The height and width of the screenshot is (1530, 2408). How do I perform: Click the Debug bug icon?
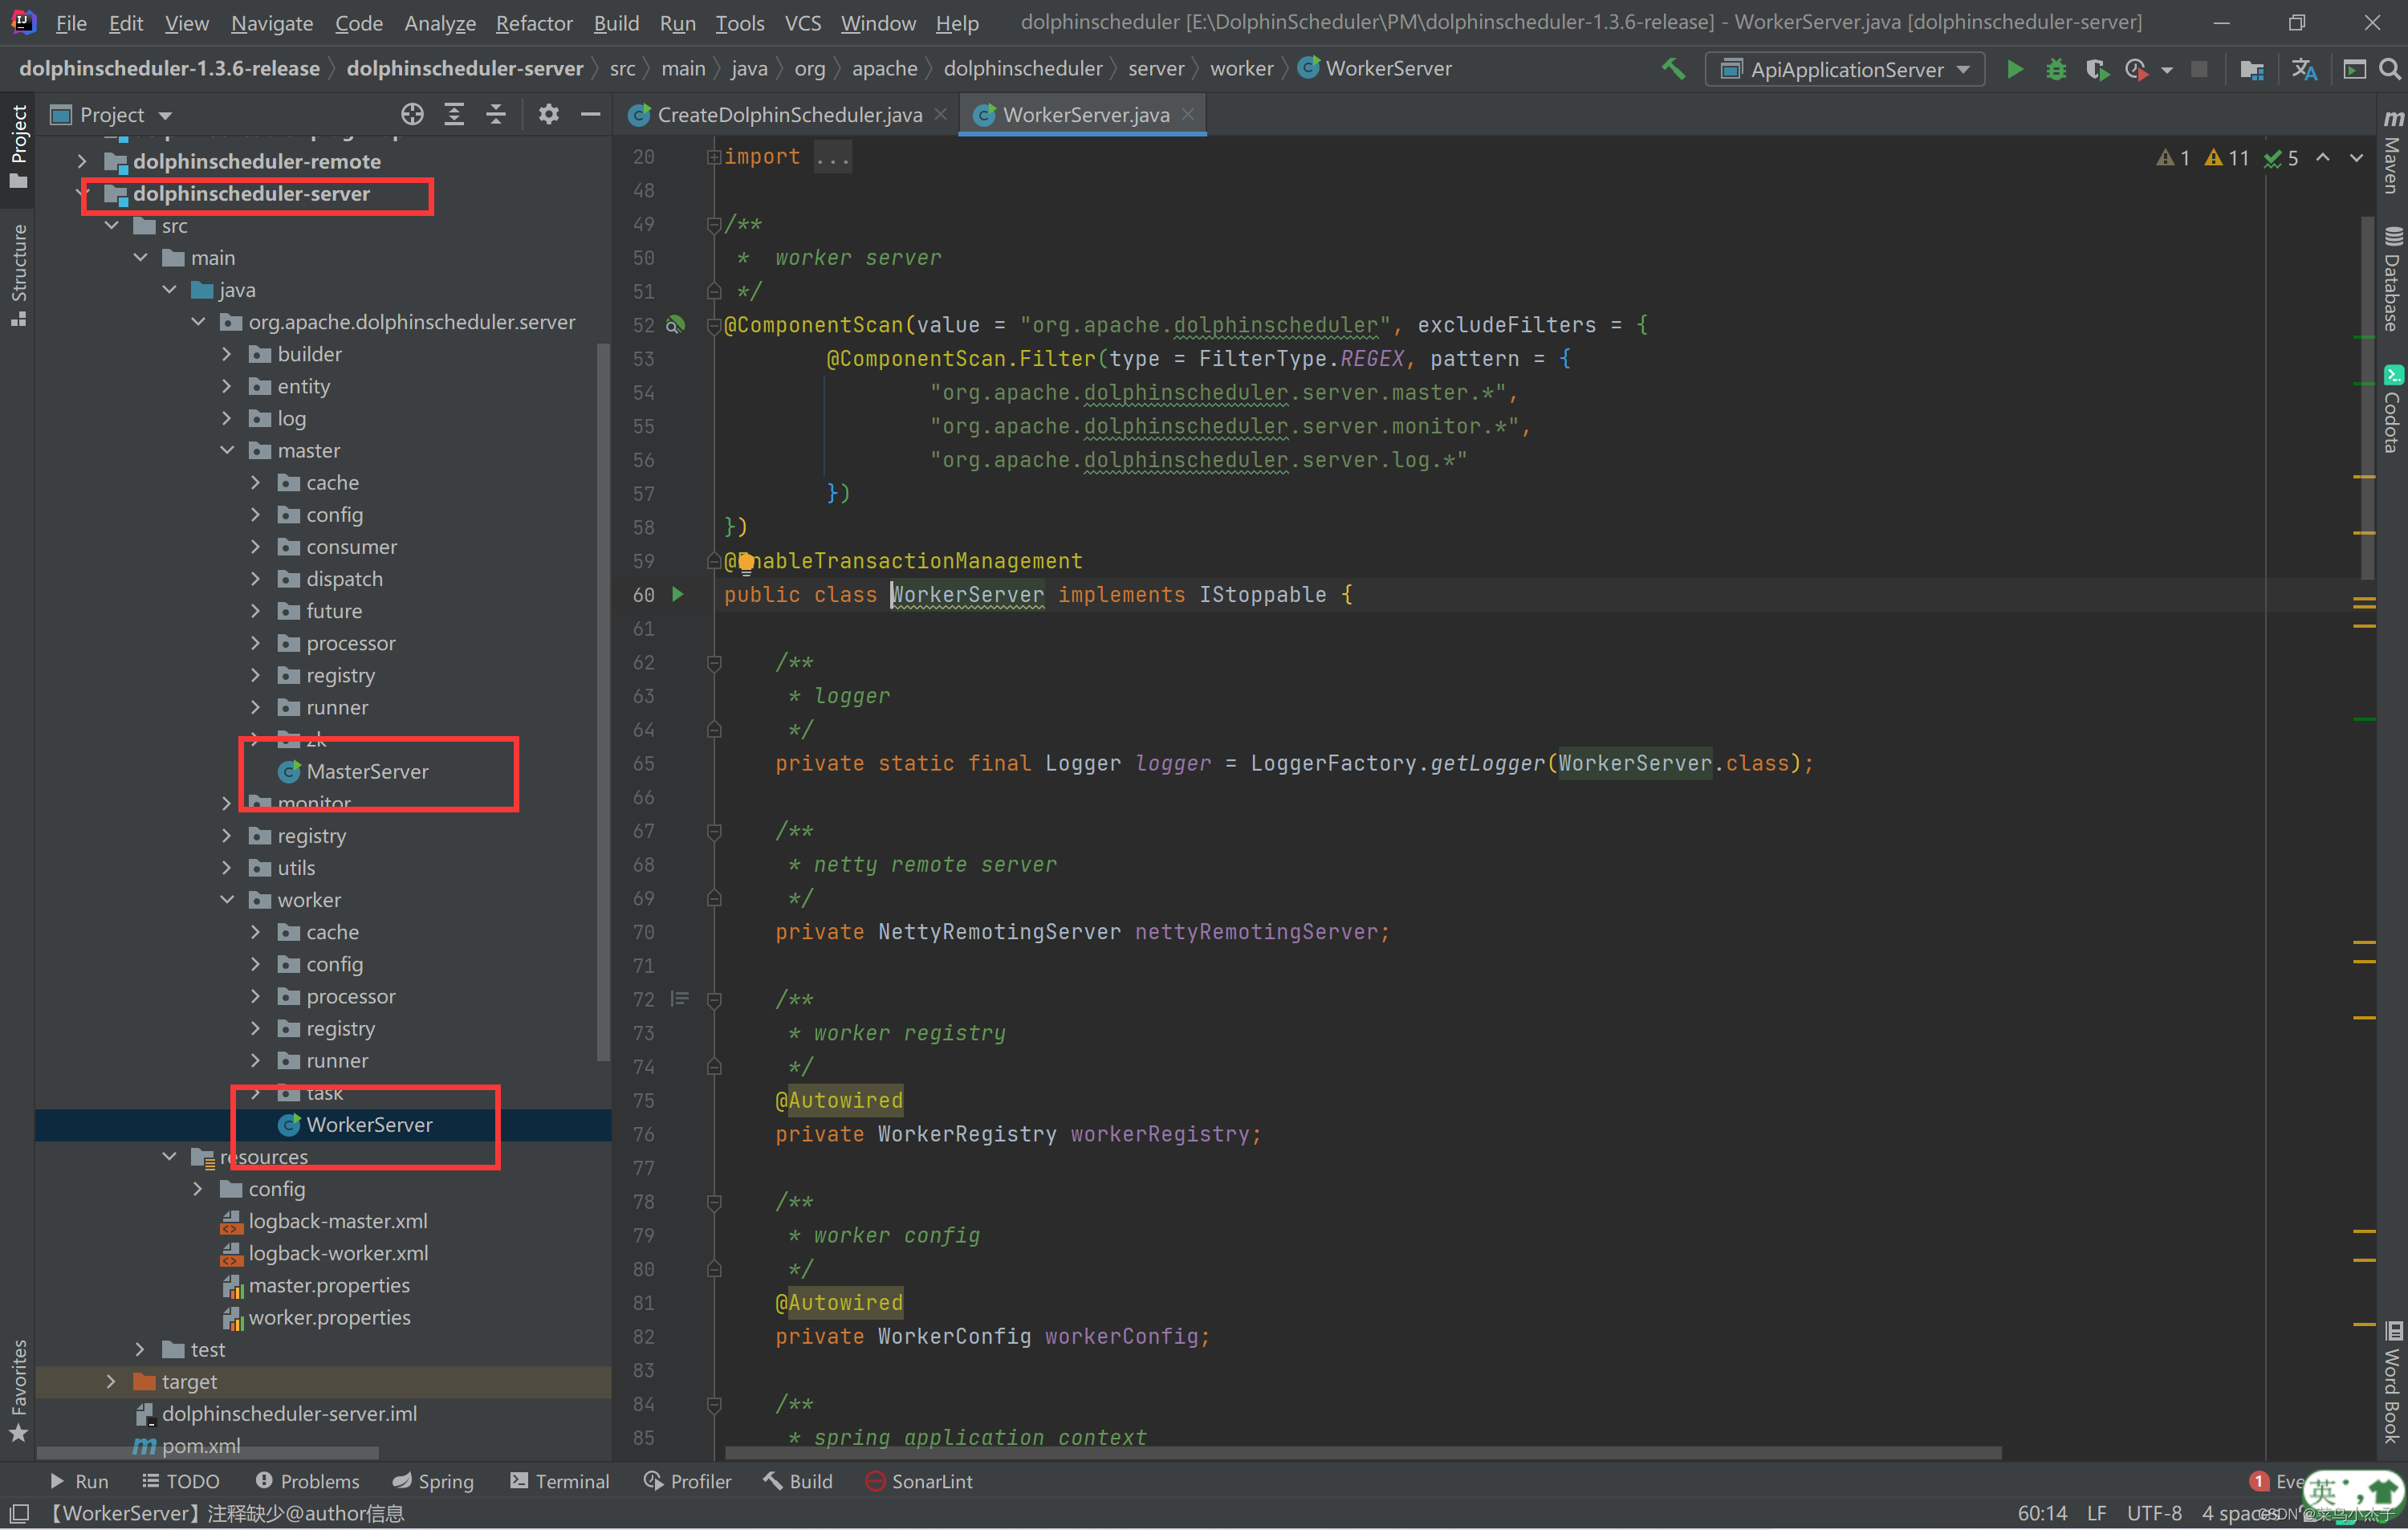(x=2055, y=69)
